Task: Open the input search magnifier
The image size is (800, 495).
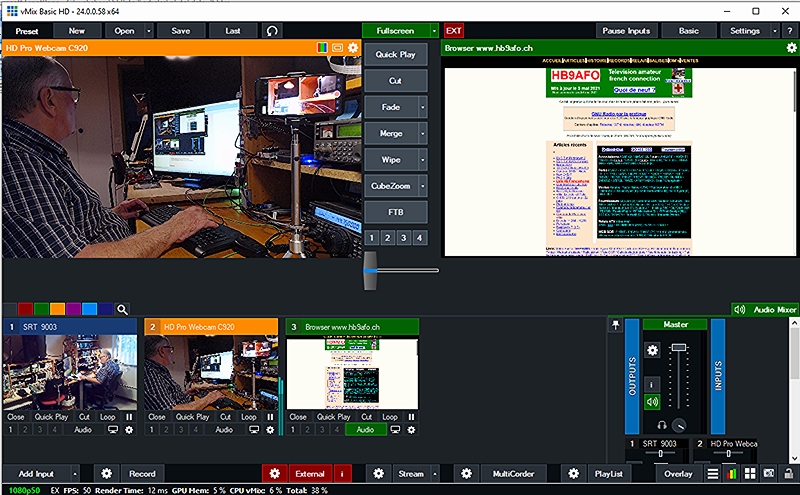Action: 123,310
